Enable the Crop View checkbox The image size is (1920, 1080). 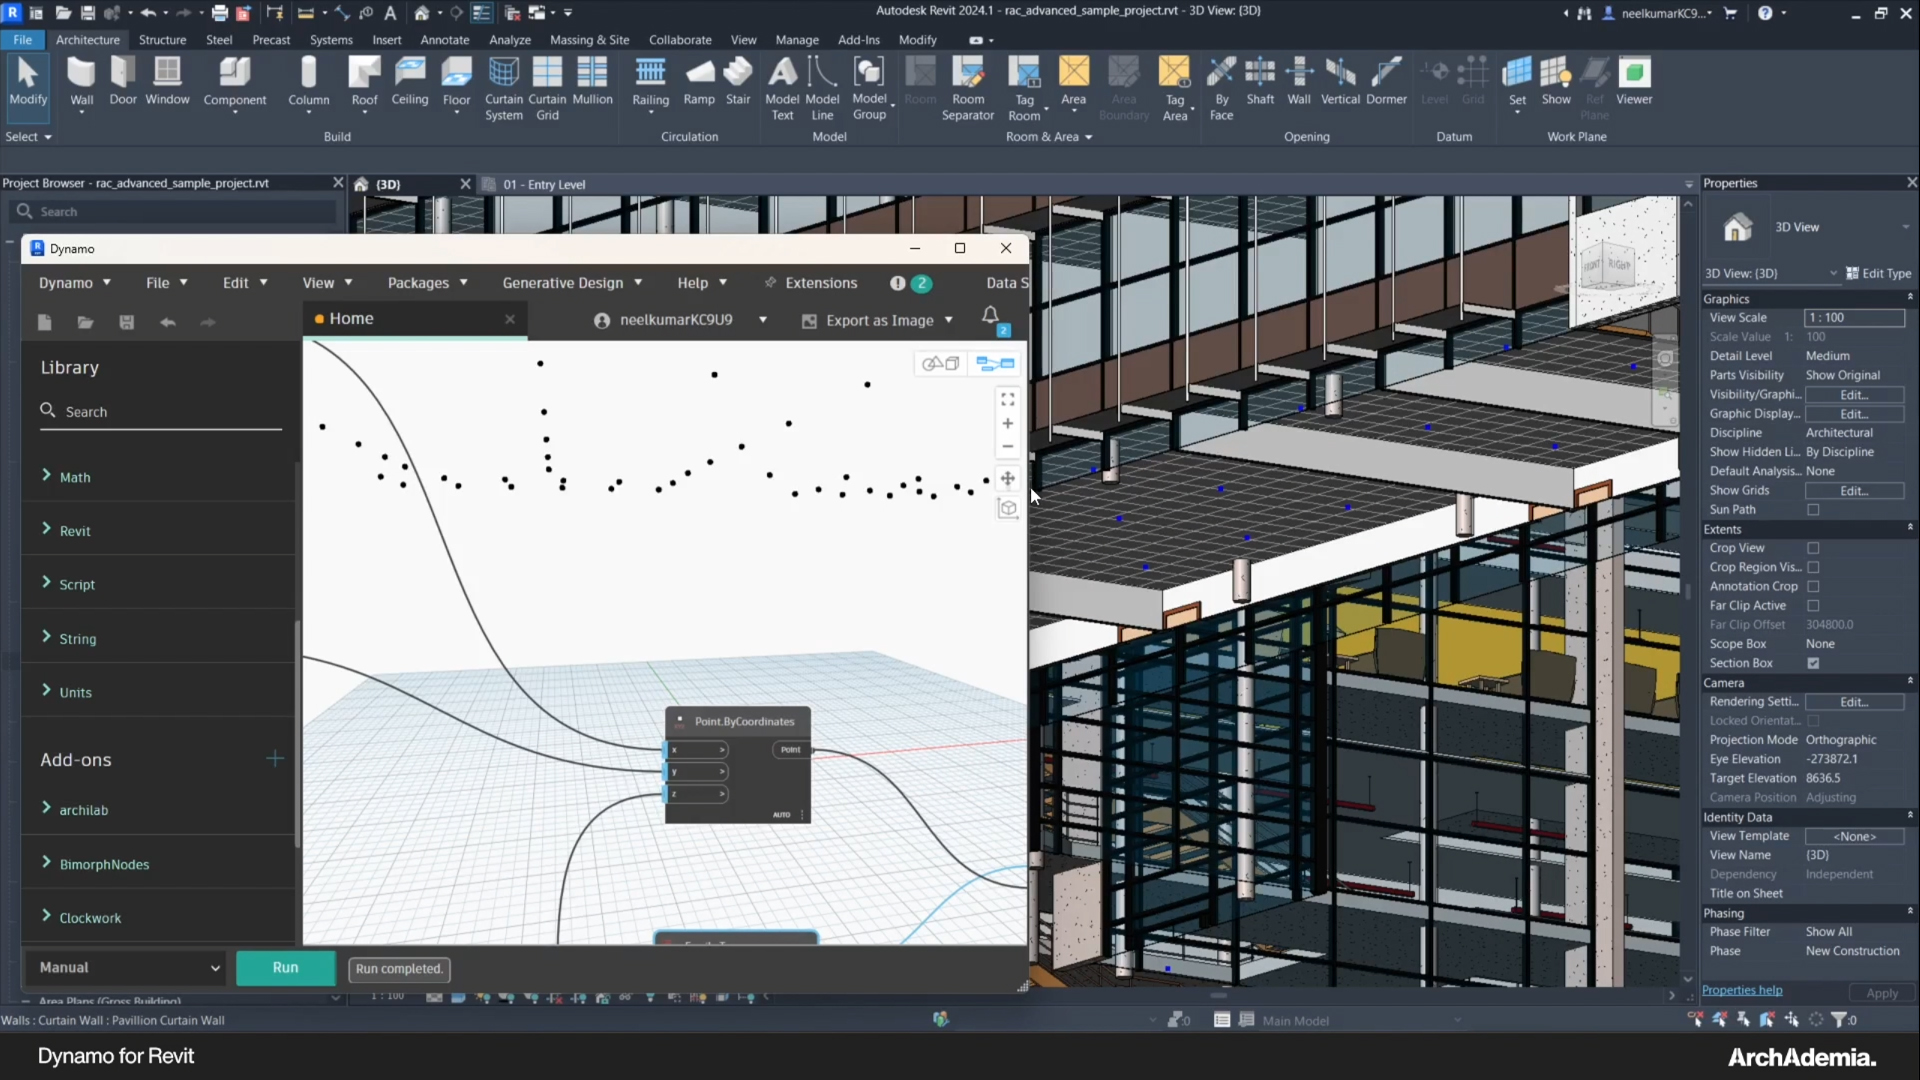(1813, 548)
